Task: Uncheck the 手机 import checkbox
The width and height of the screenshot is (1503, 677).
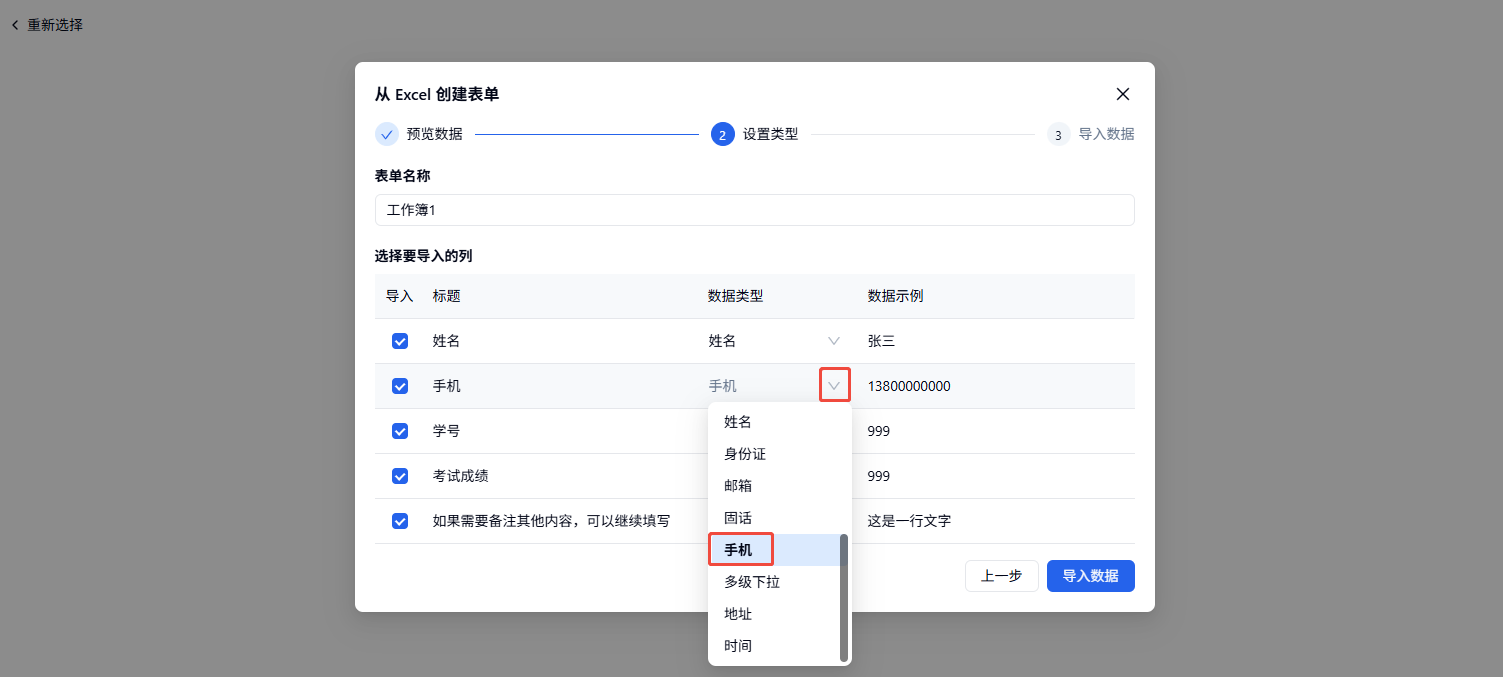Action: pyautogui.click(x=400, y=386)
